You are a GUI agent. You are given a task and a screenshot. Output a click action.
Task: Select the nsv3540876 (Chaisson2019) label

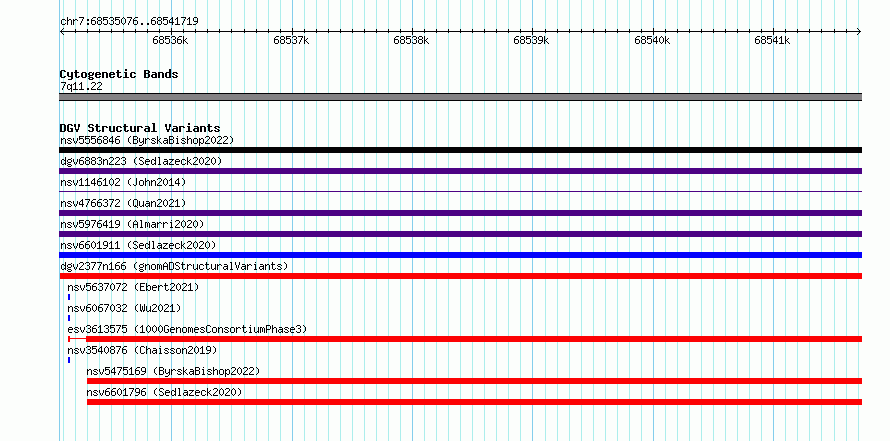pos(142,350)
